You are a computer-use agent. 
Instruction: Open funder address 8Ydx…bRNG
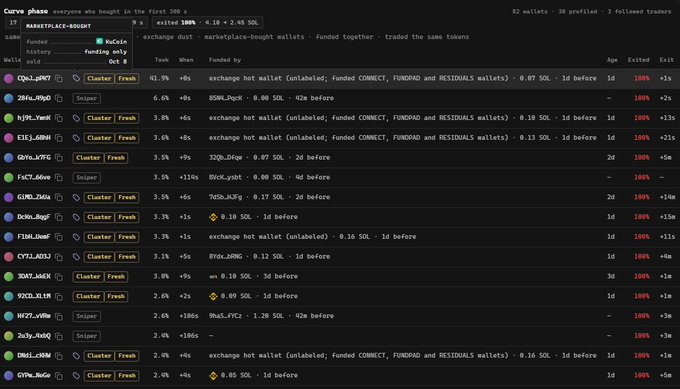[x=226, y=257]
